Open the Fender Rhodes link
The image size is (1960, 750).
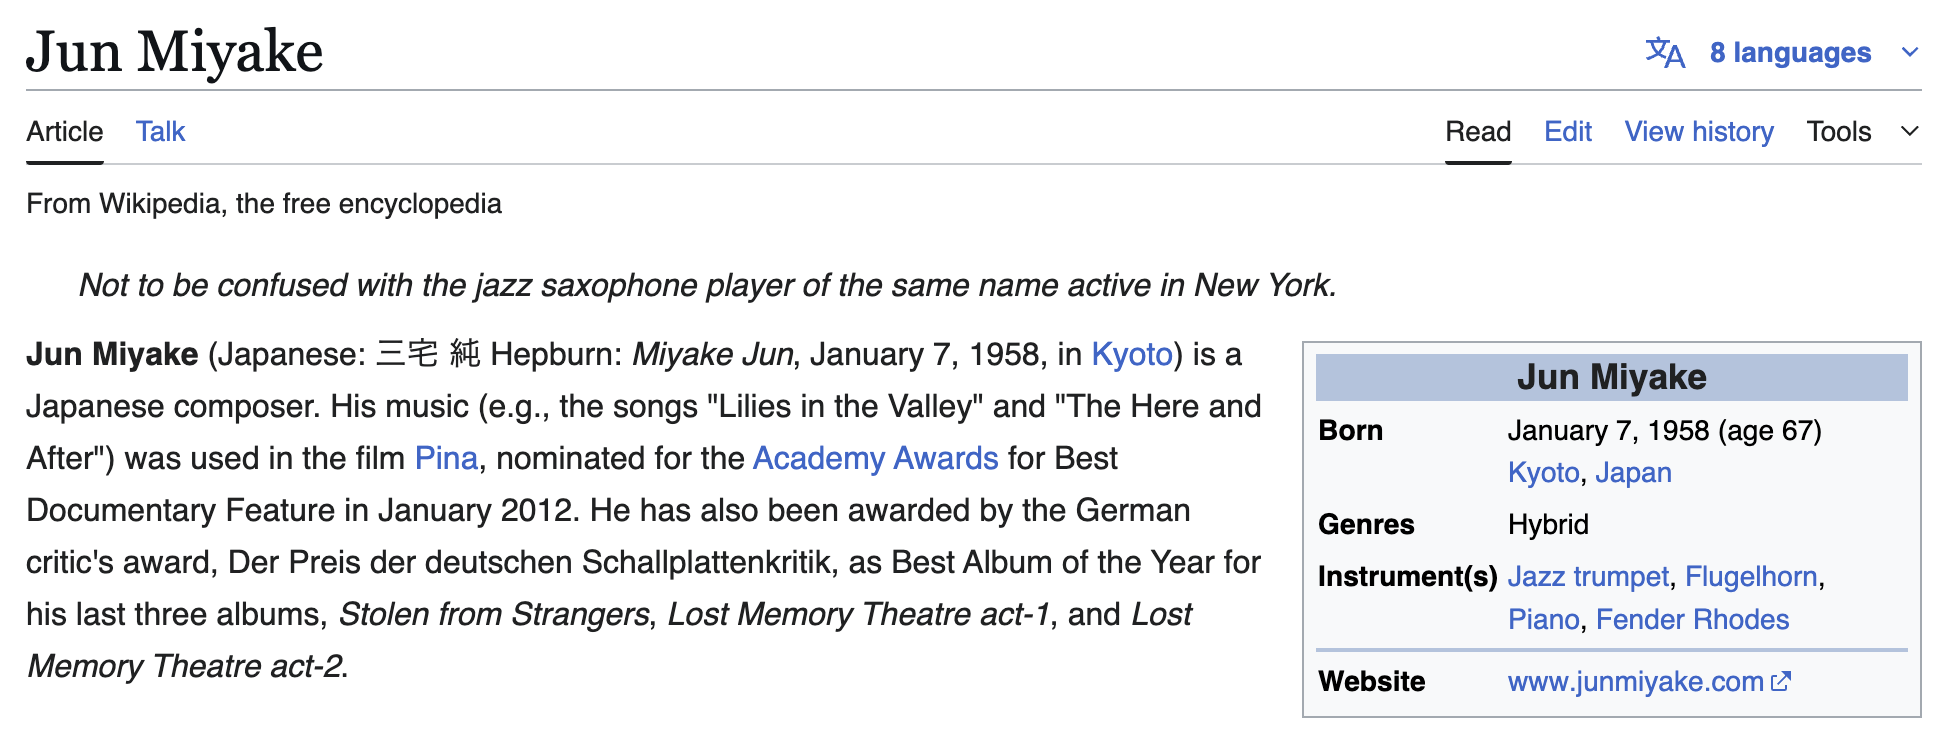(1692, 619)
